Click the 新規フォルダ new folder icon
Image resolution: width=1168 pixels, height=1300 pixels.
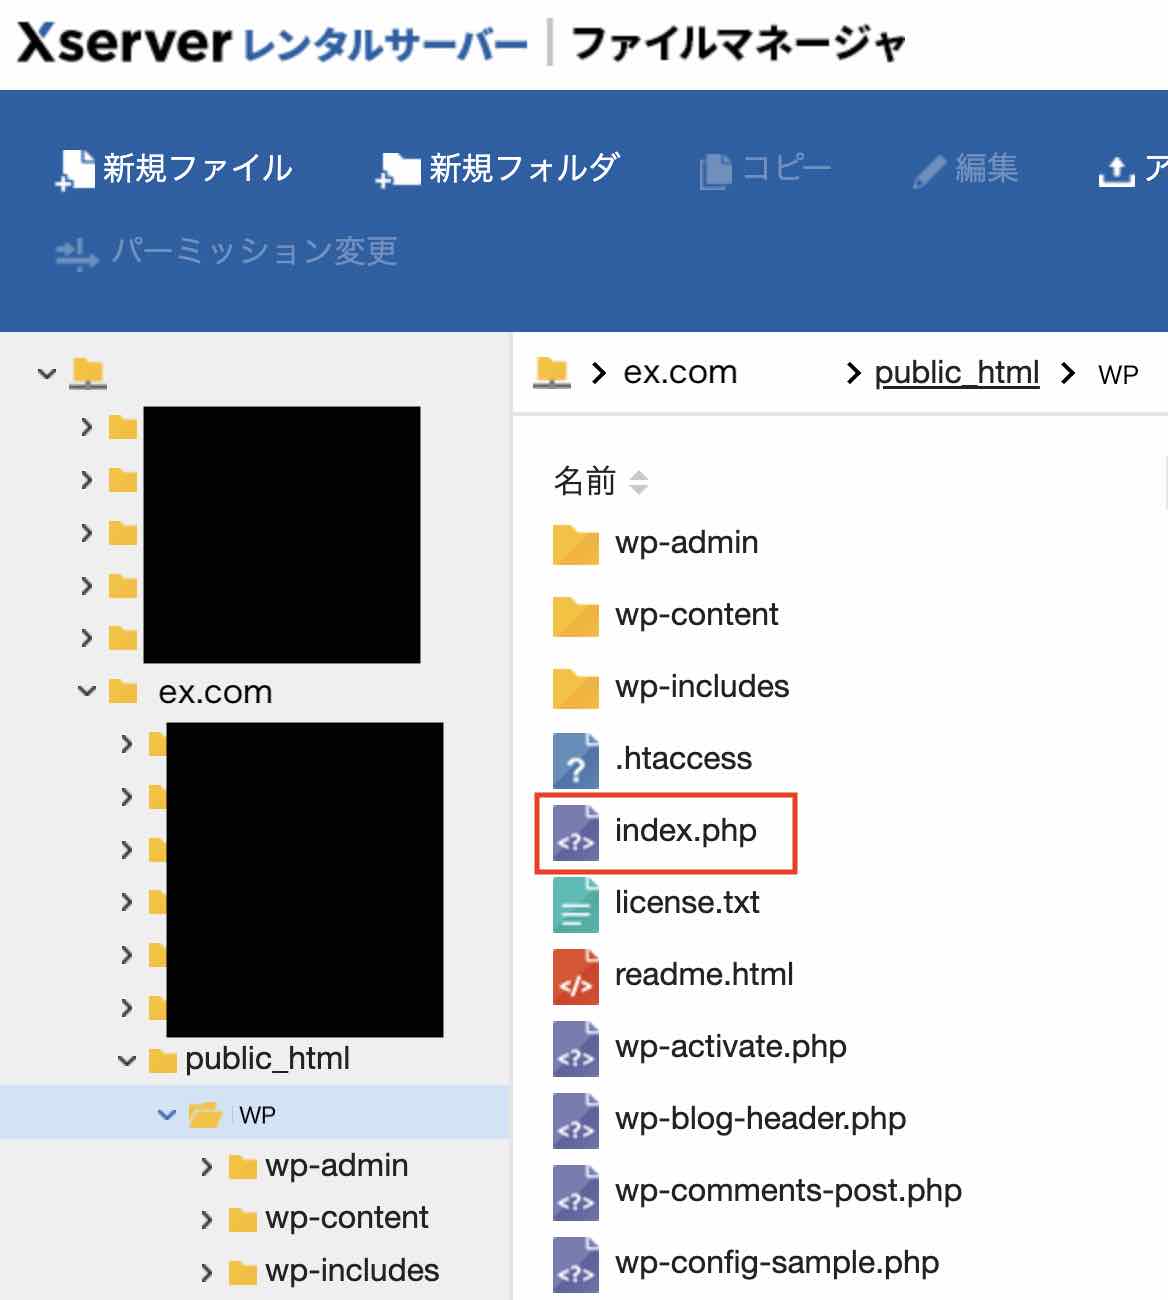click(398, 170)
